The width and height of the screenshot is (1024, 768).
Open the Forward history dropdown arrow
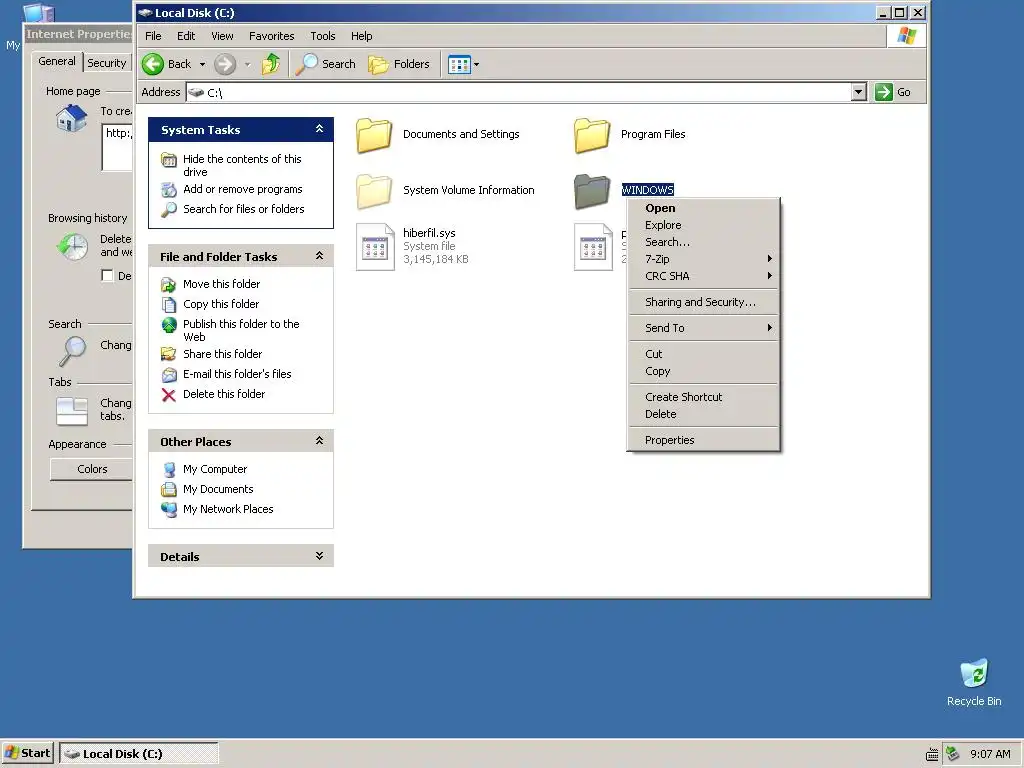tap(248, 64)
